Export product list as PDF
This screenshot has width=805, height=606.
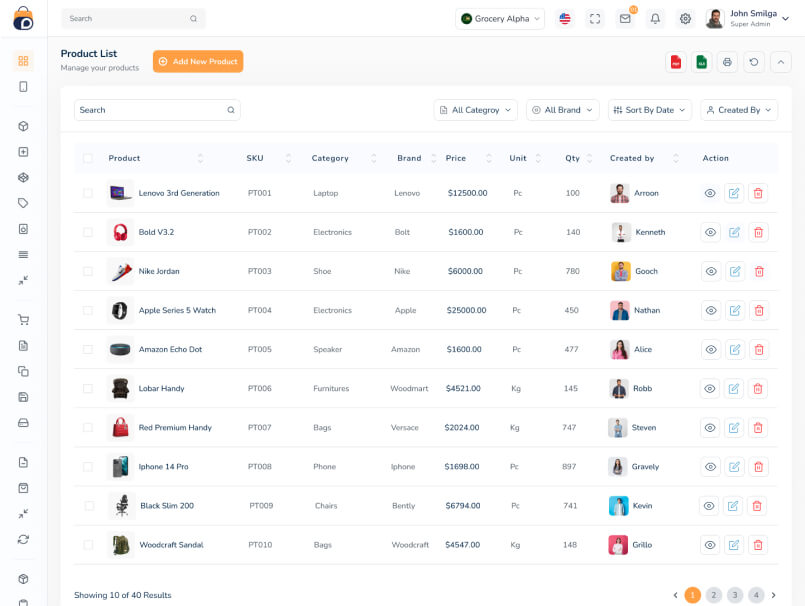(x=676, y=62)
